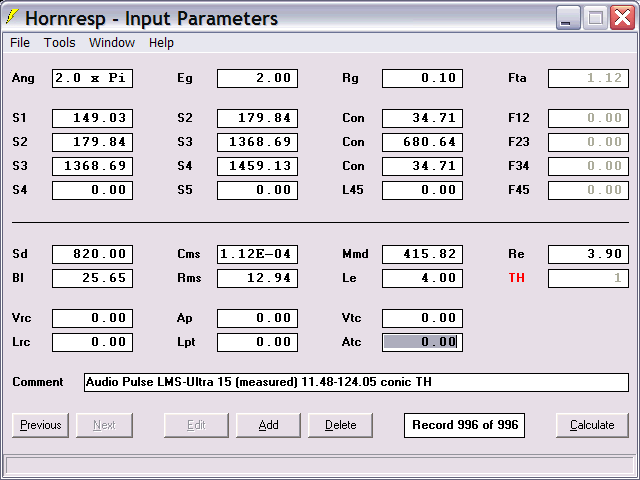The width and height of the screenshot is (640, 480).
Task: Select the Cms field showing 1.12E-04
Action: tap(258, 254)
